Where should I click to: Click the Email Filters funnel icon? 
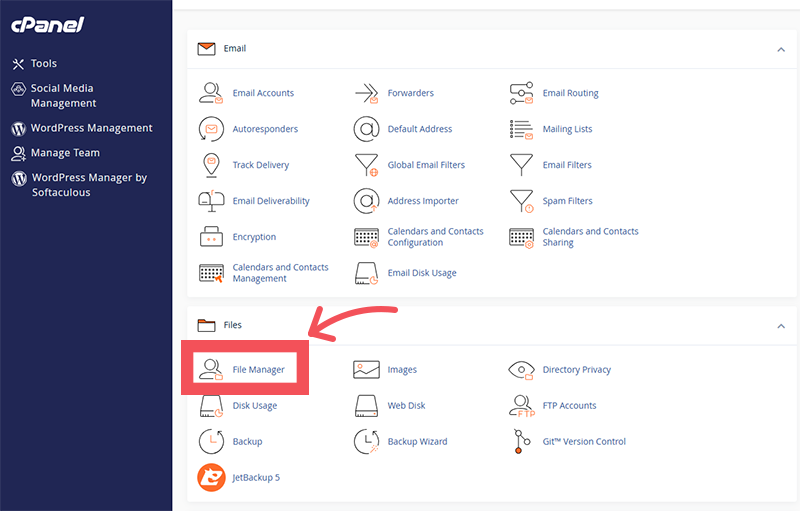click(x=521, y=165)
